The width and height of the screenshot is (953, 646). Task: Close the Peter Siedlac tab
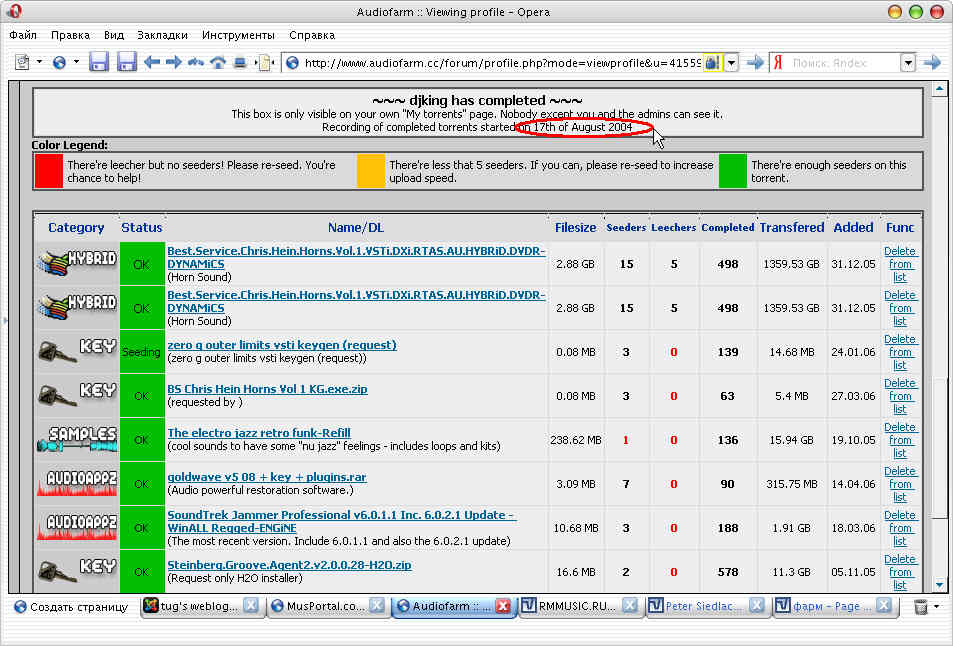pos(756,605)
